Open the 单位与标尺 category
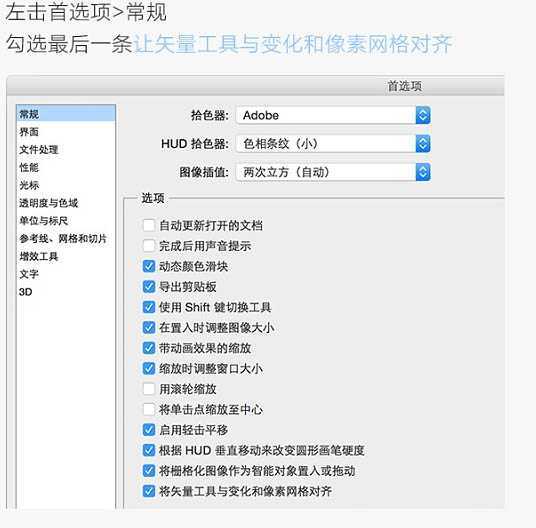This screenshot has width=536, height=528. 66,220
